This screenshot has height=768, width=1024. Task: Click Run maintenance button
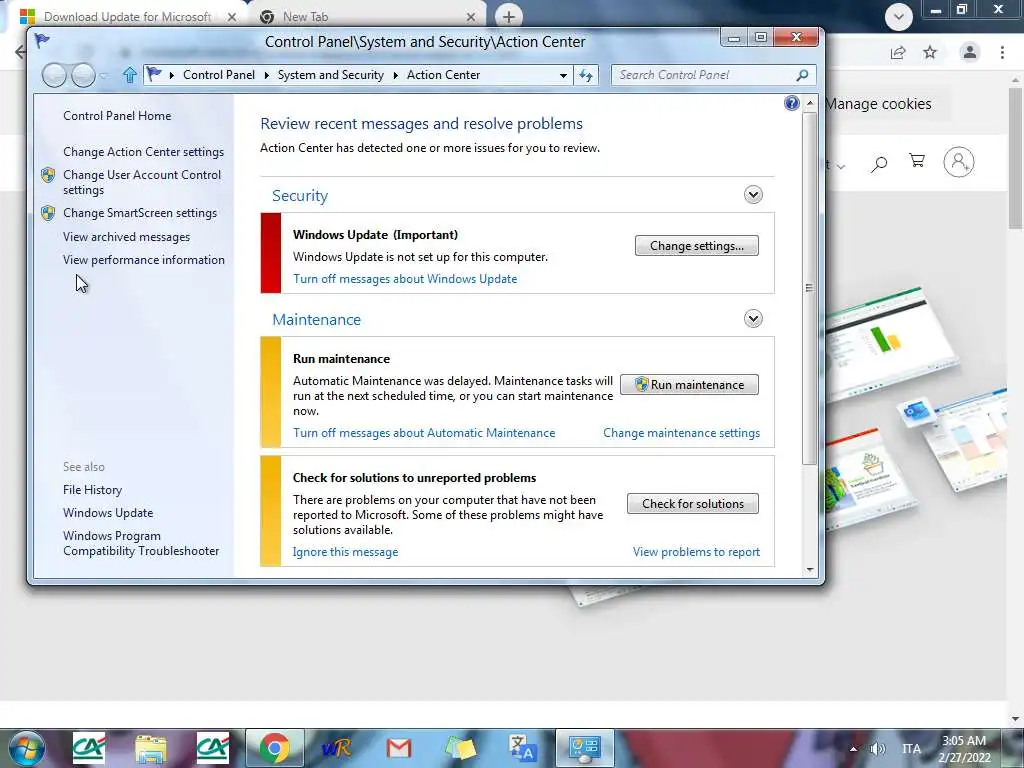689,385
